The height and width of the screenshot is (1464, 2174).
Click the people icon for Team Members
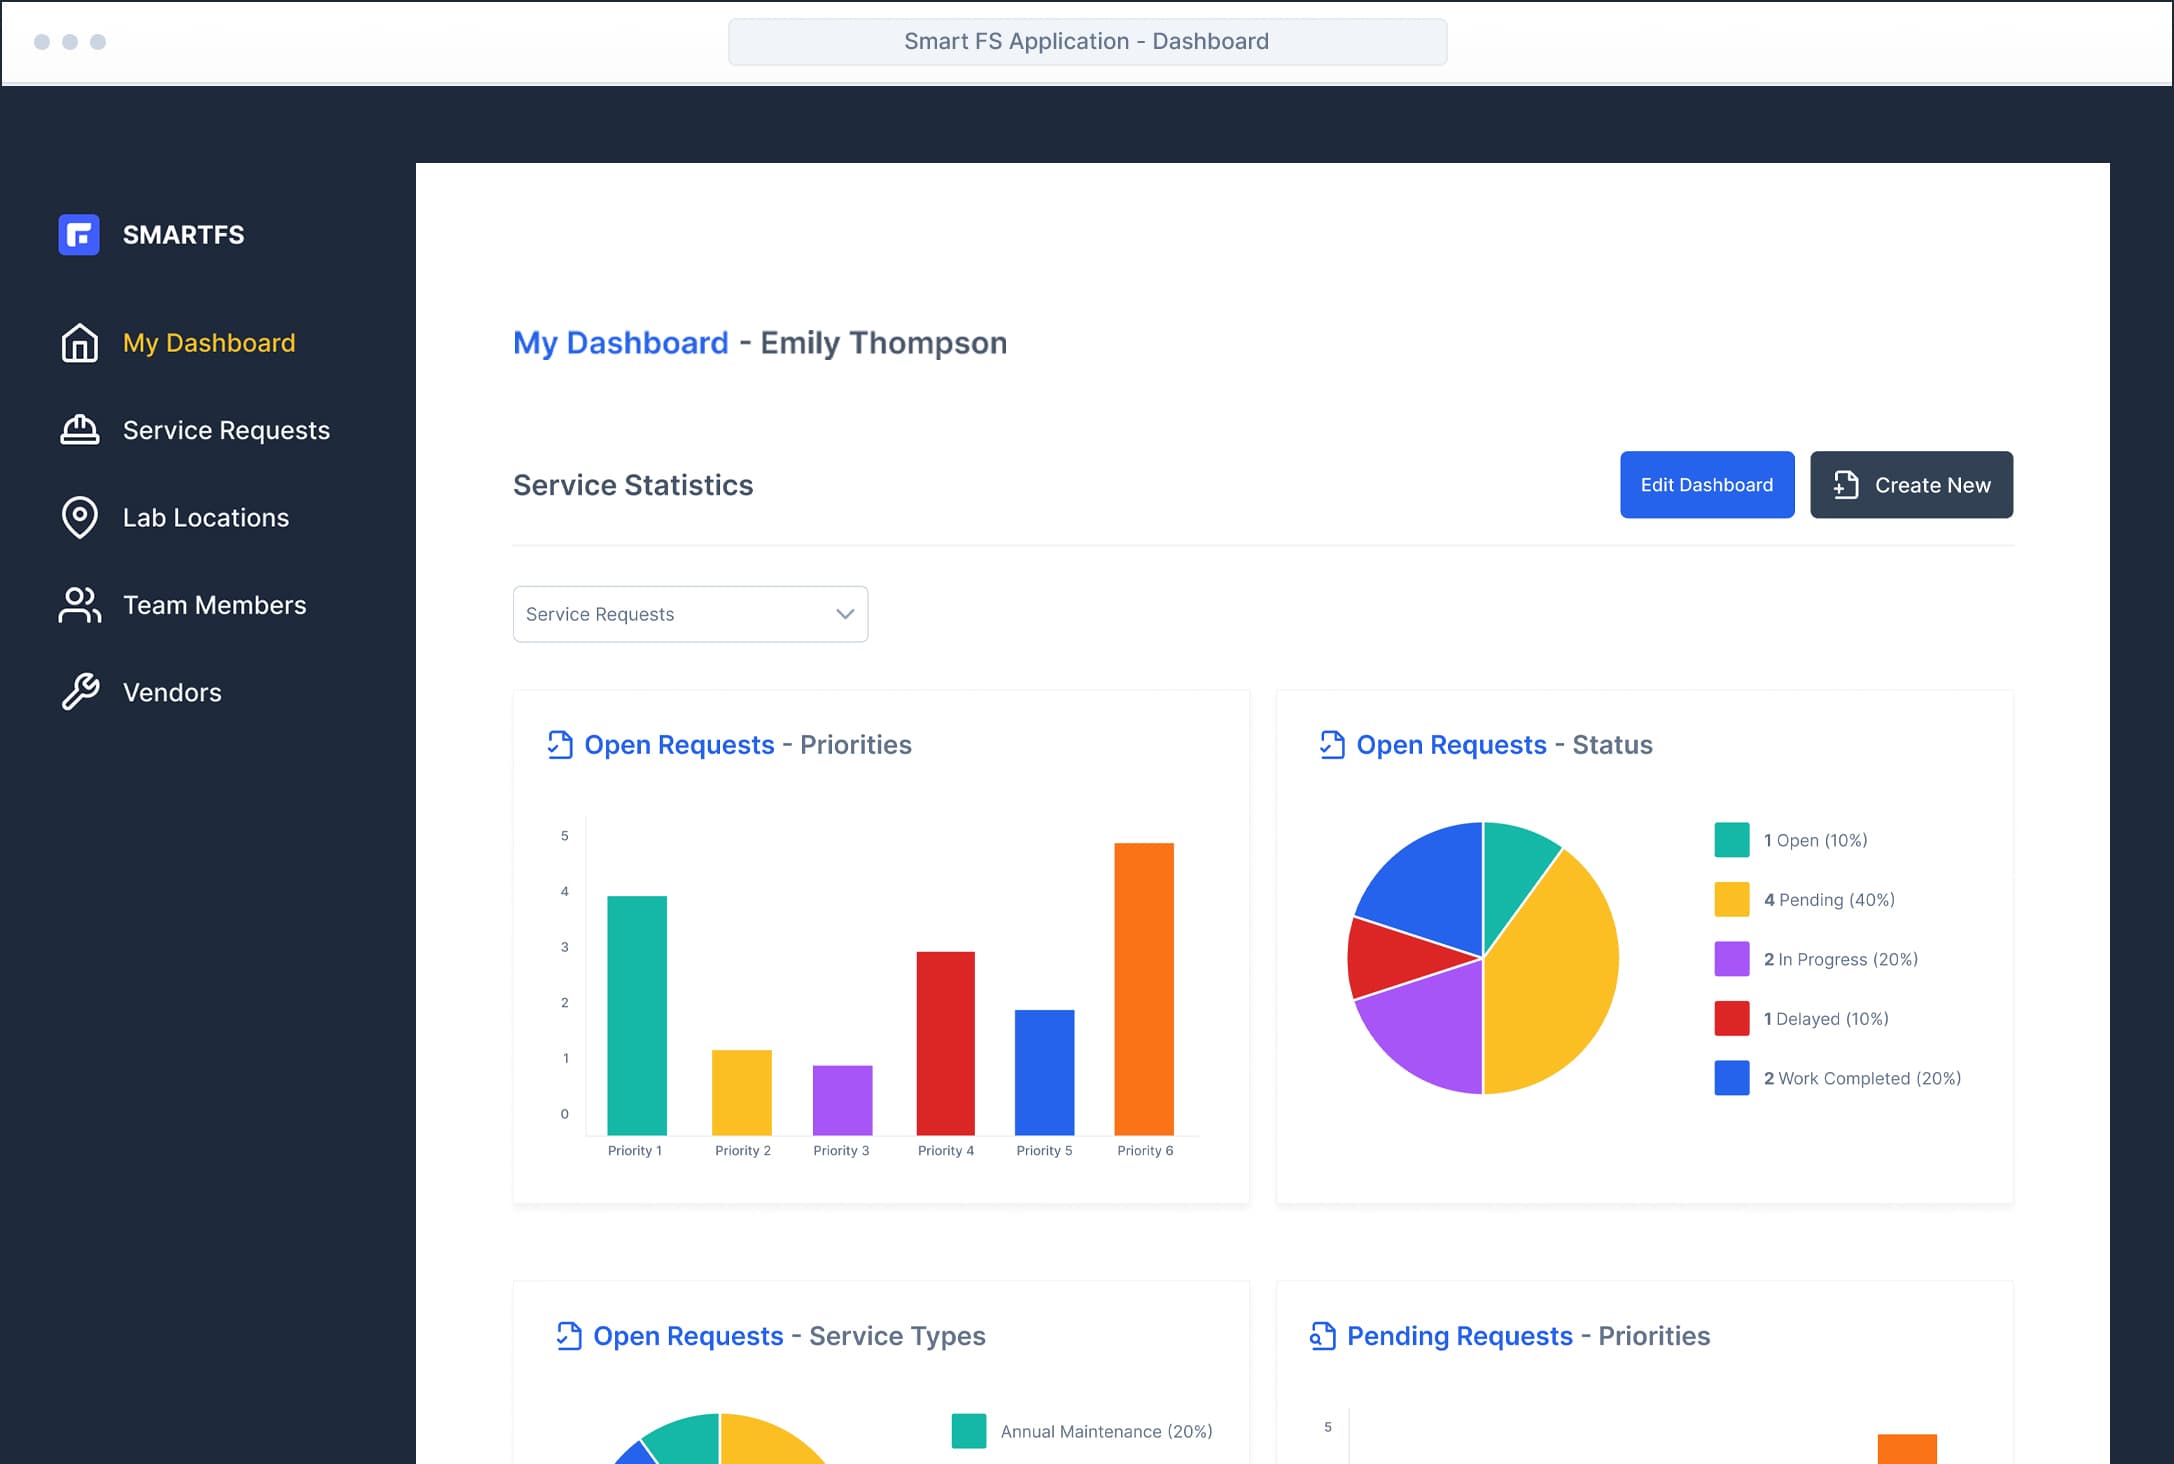(80, 605)
